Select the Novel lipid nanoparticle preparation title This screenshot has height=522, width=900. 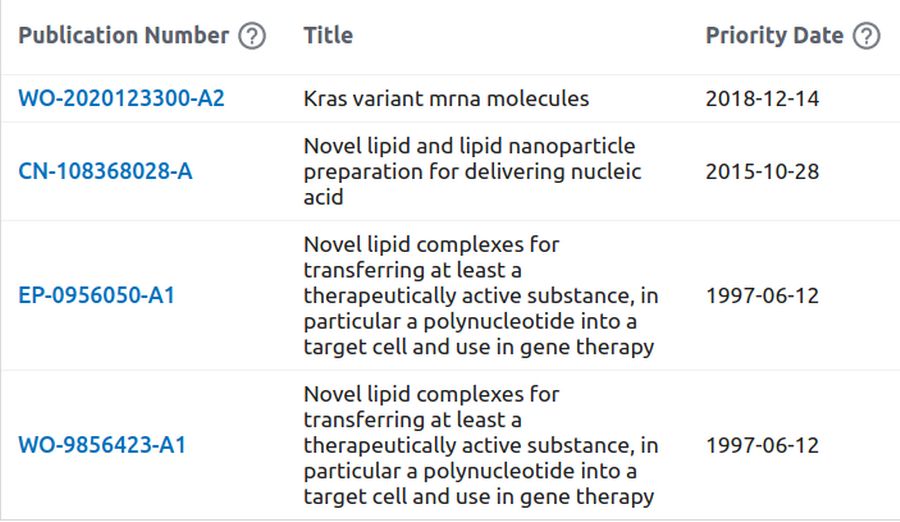pos(472,171)
